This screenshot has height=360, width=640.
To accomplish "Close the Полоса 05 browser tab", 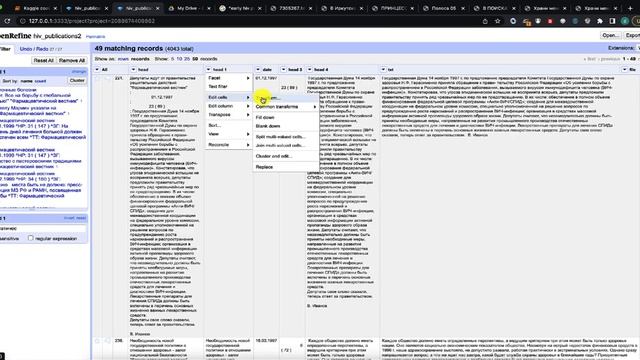I will (463, 8).
